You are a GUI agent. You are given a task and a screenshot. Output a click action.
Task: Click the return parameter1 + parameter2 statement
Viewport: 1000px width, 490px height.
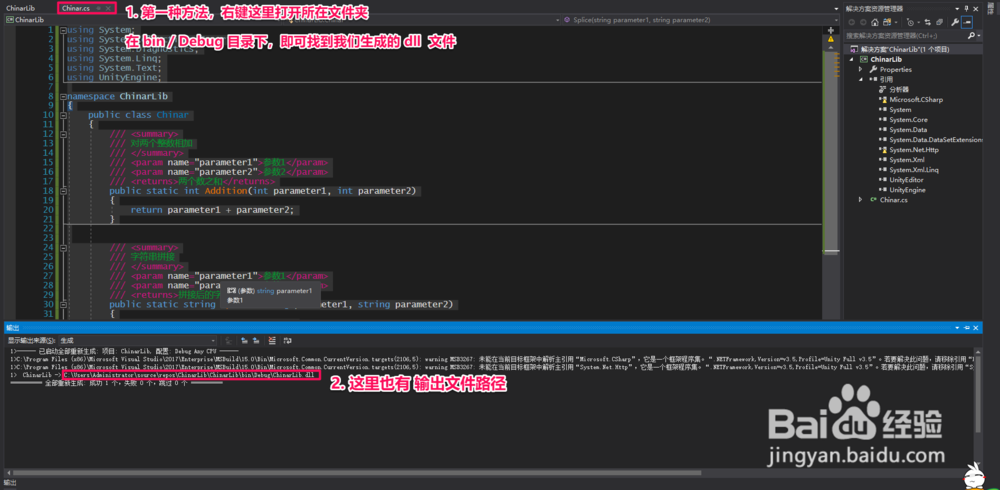(x=214, y=210)
